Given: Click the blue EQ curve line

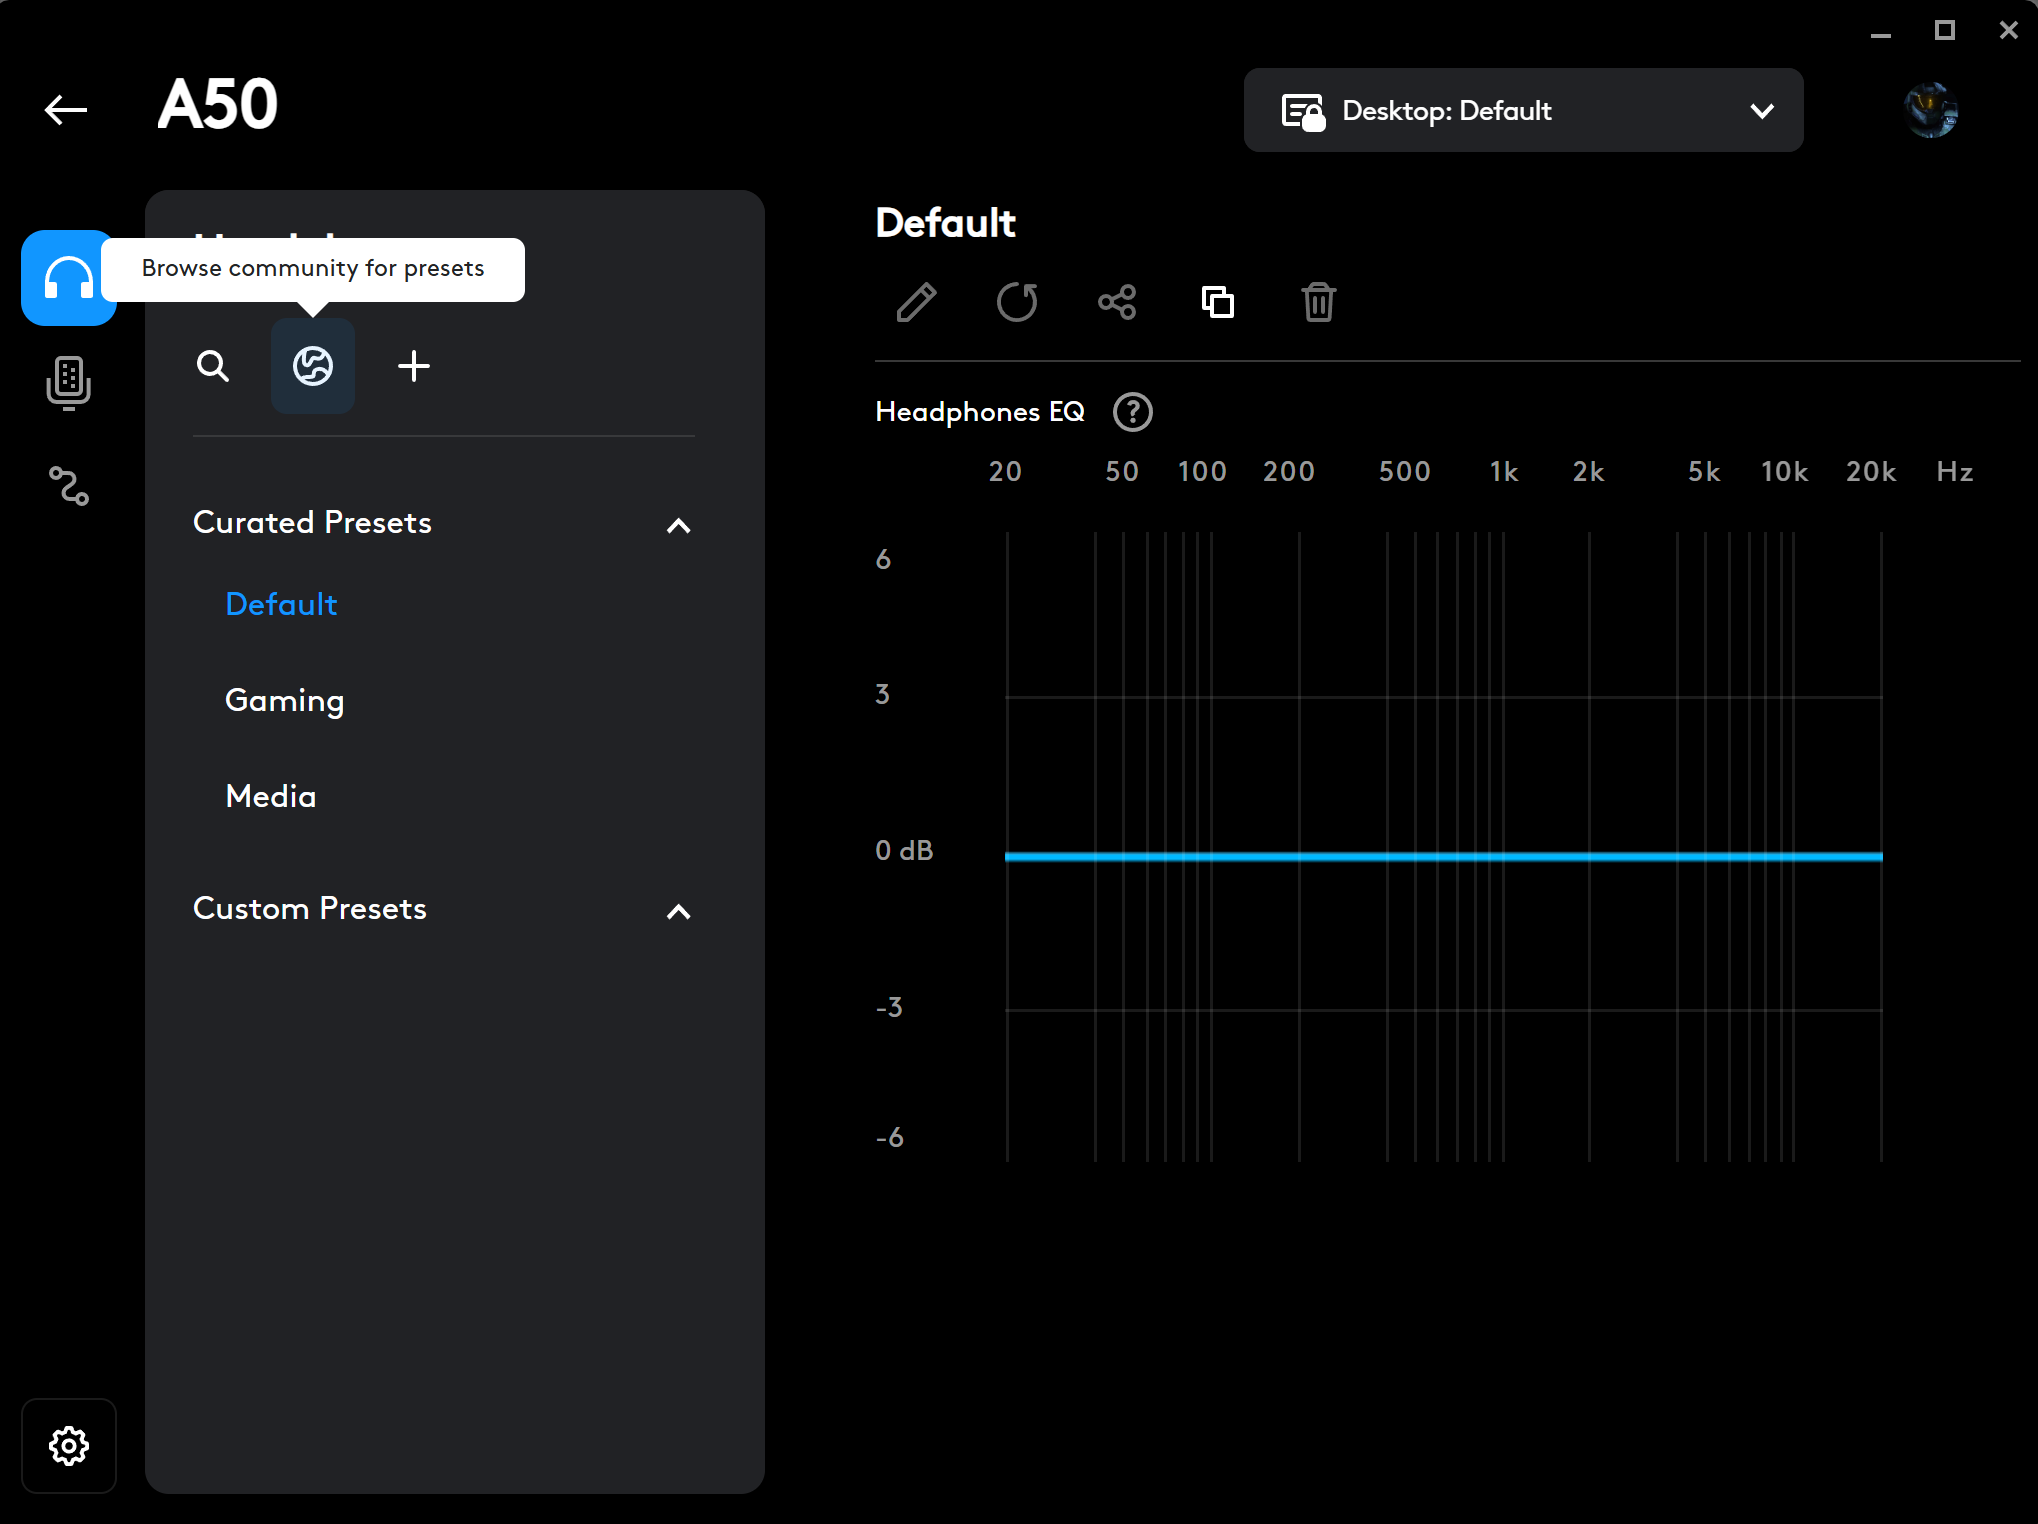Looking at the screenshot, I should tap(1443, 856).
